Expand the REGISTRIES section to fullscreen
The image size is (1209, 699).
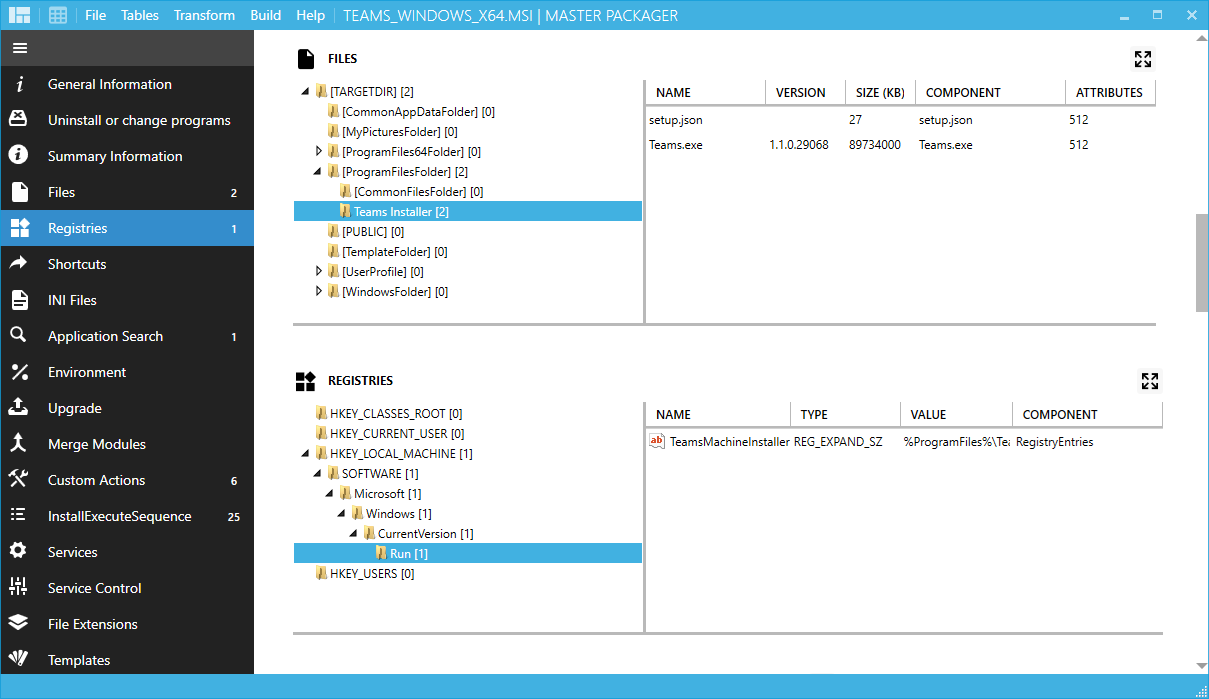1150,381
